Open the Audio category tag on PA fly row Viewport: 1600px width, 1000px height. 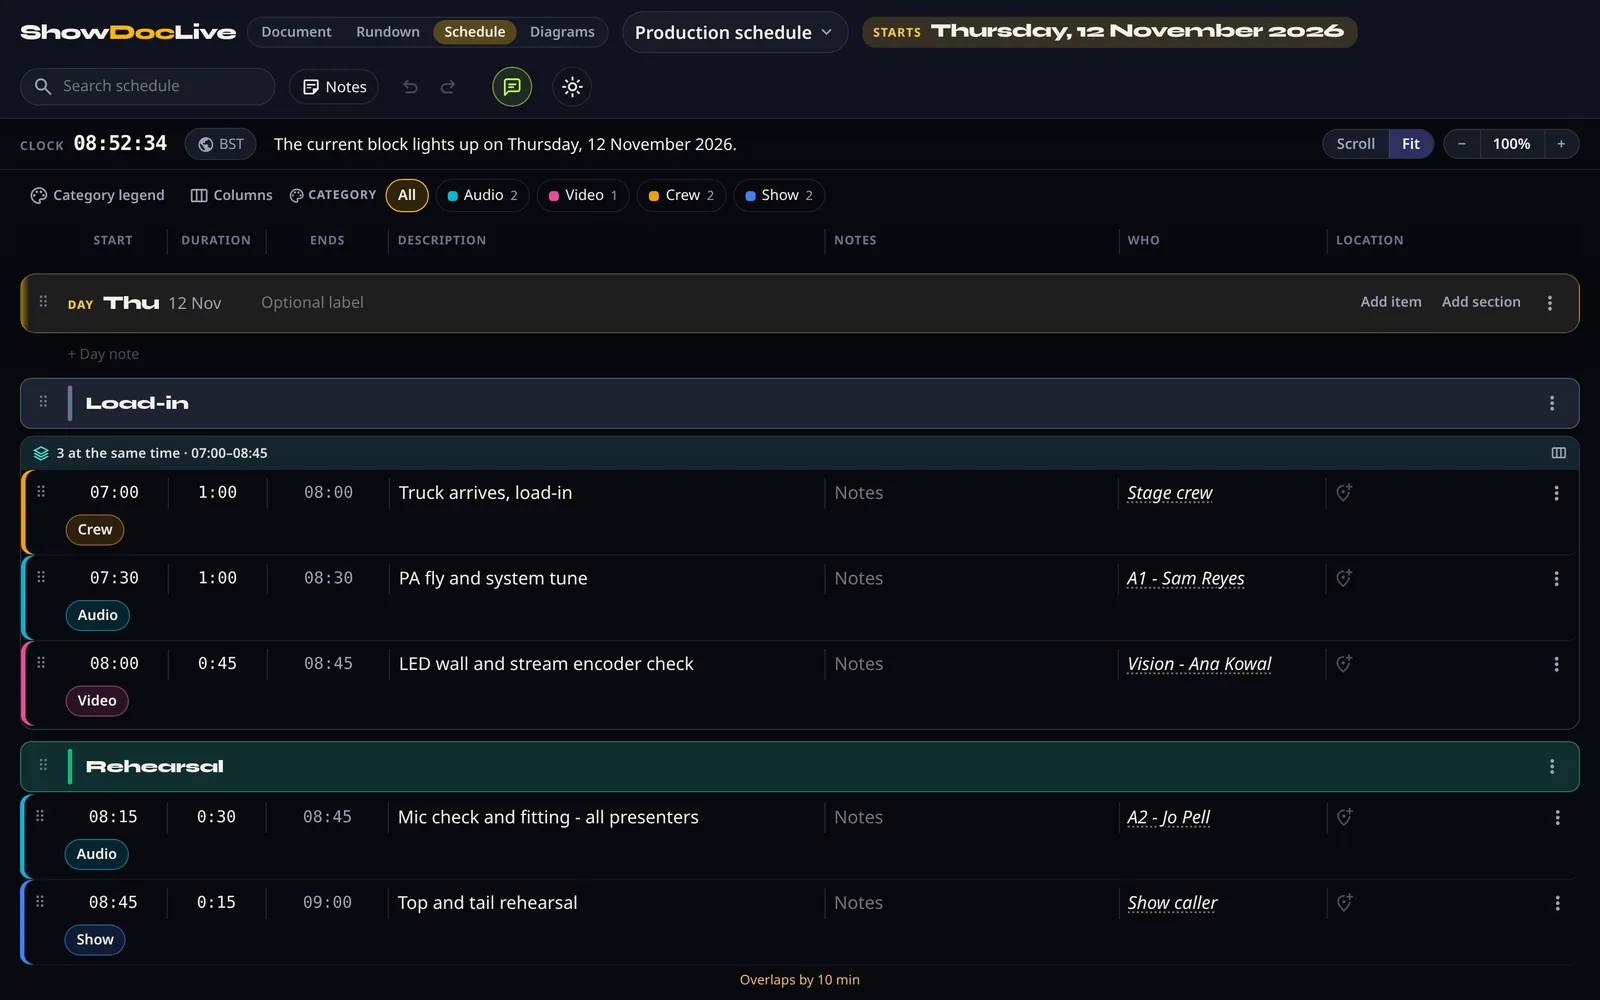98,615
